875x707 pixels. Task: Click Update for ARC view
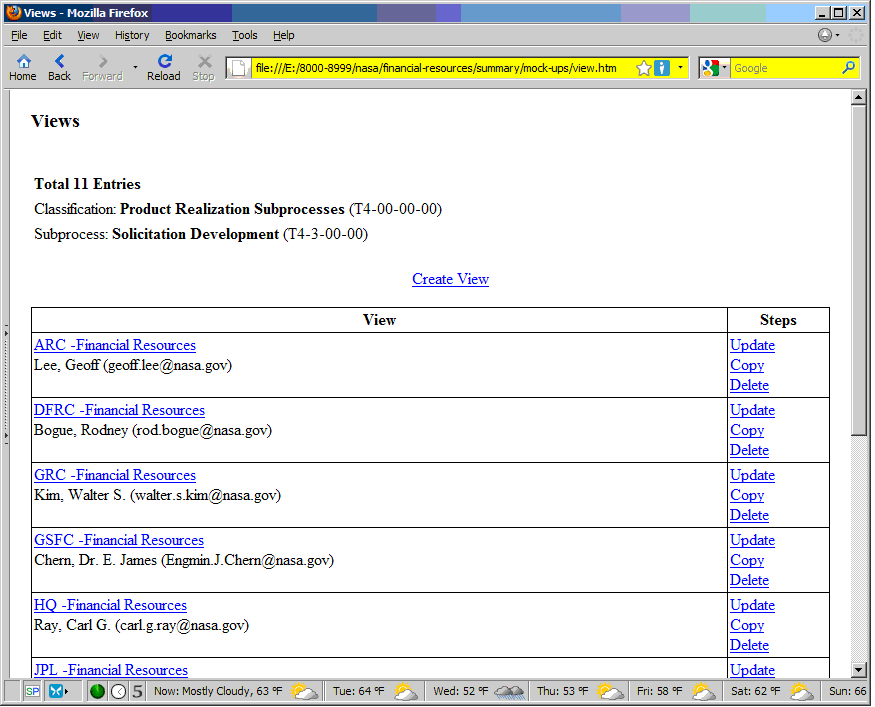point(752,345)
